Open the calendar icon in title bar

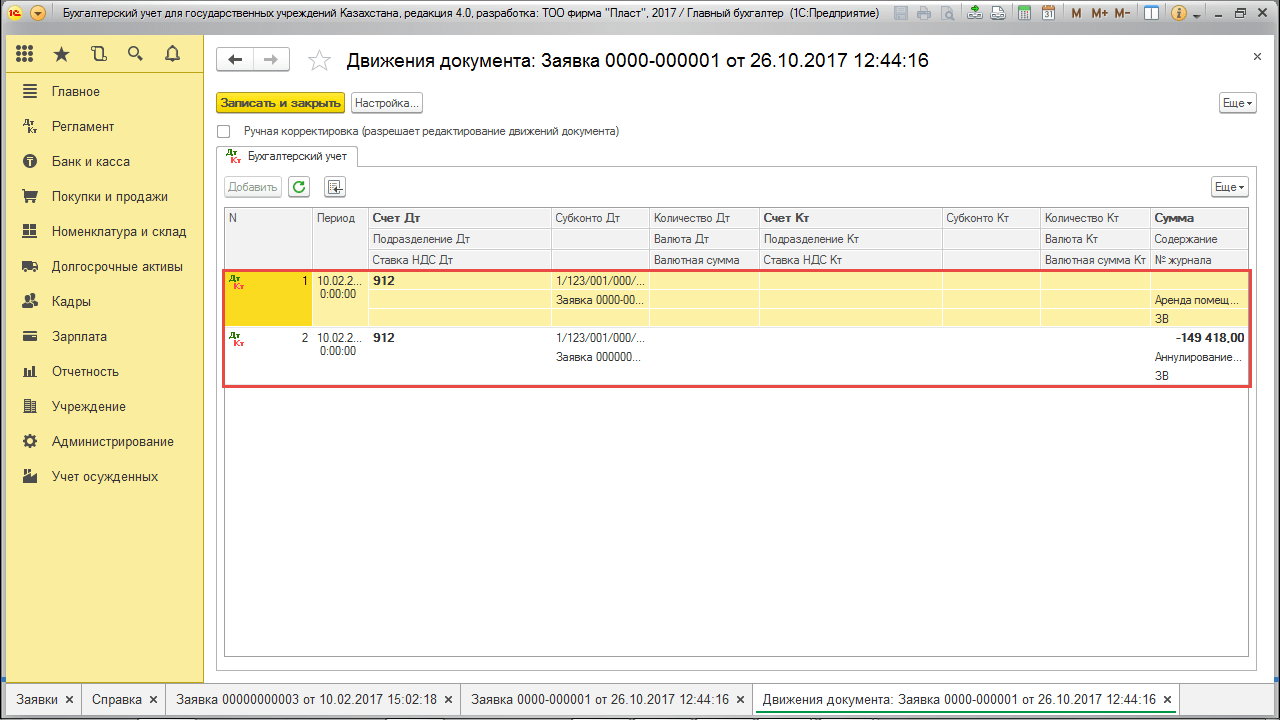pyautogui.click(x=1047, y=14)
